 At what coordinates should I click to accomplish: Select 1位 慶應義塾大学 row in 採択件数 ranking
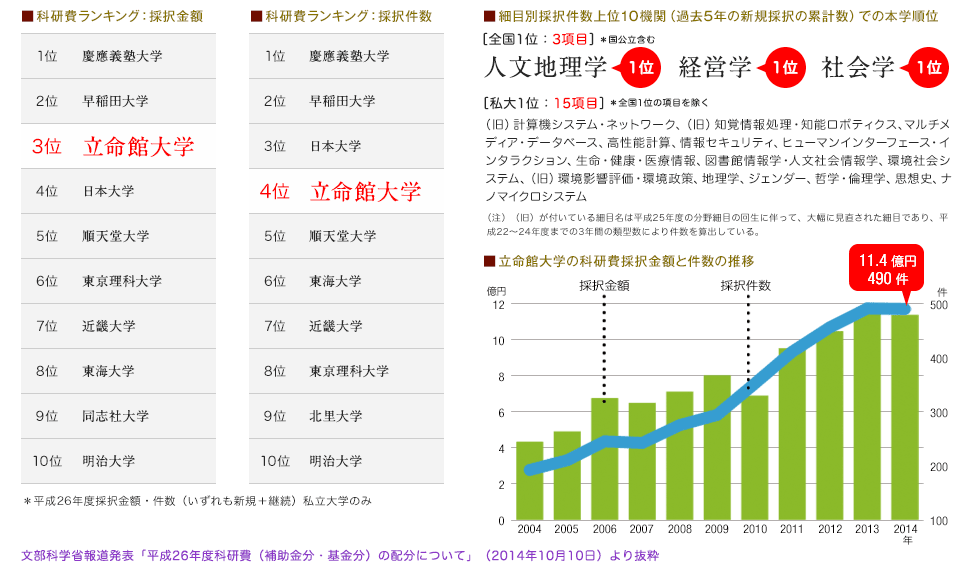(x=346, y=56)
